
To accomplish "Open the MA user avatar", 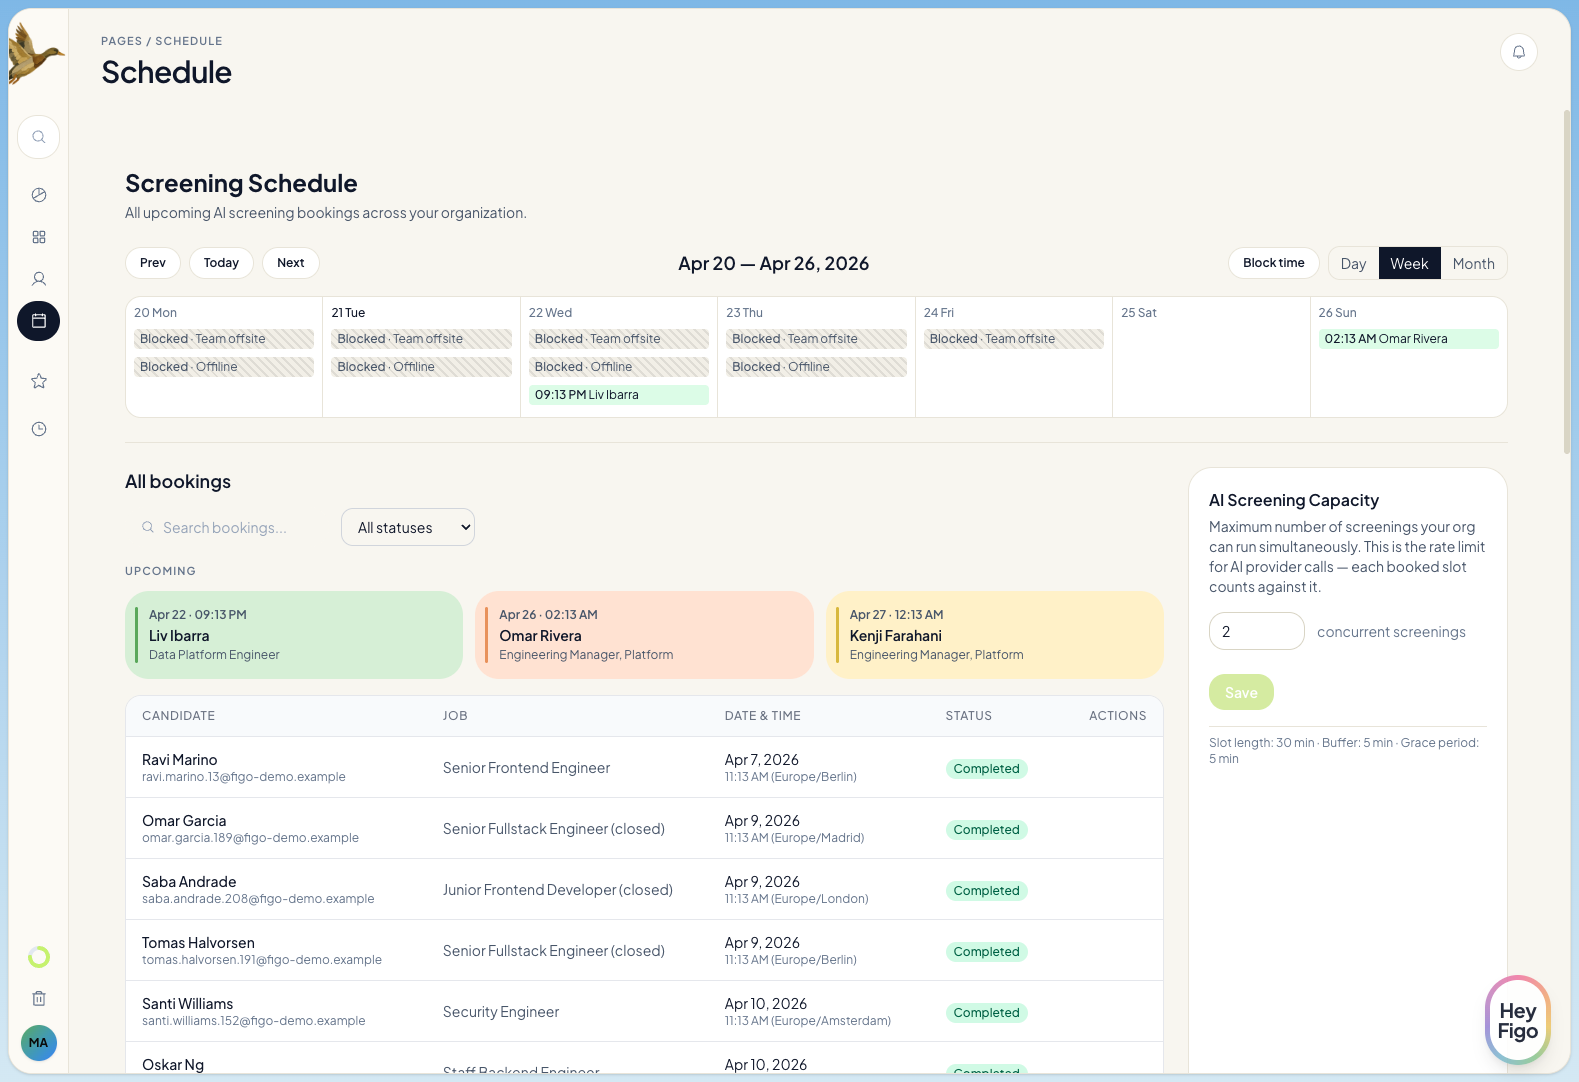I will click(39, 1043).
